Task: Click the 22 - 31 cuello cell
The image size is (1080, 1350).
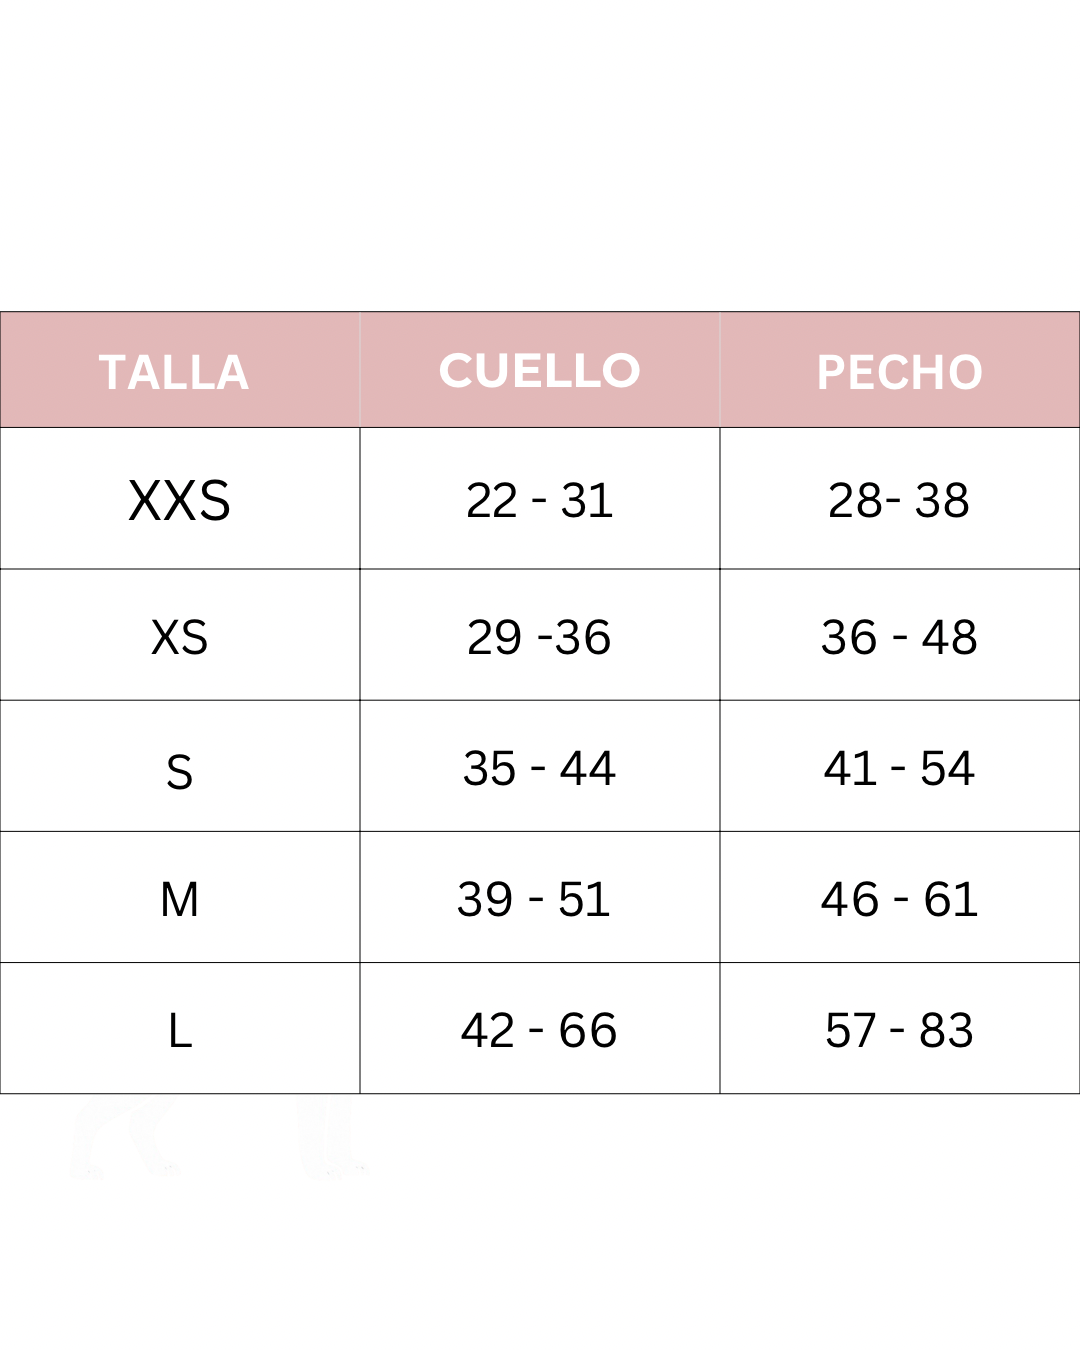Action: tap(539, 500)
